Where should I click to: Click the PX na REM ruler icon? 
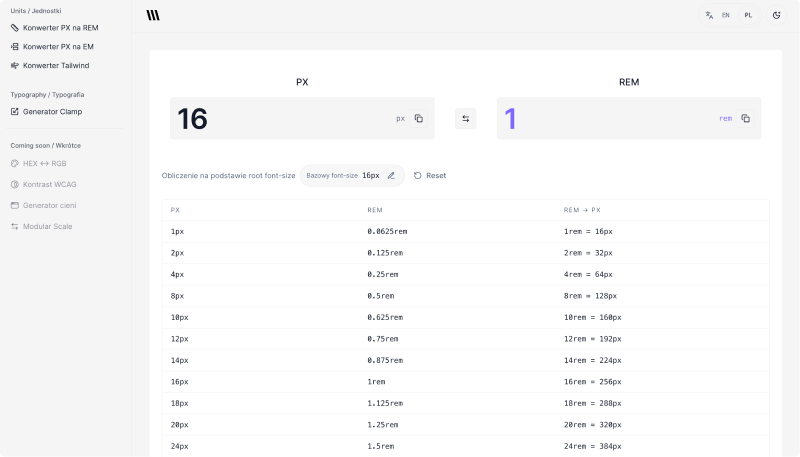coord(15,28)
